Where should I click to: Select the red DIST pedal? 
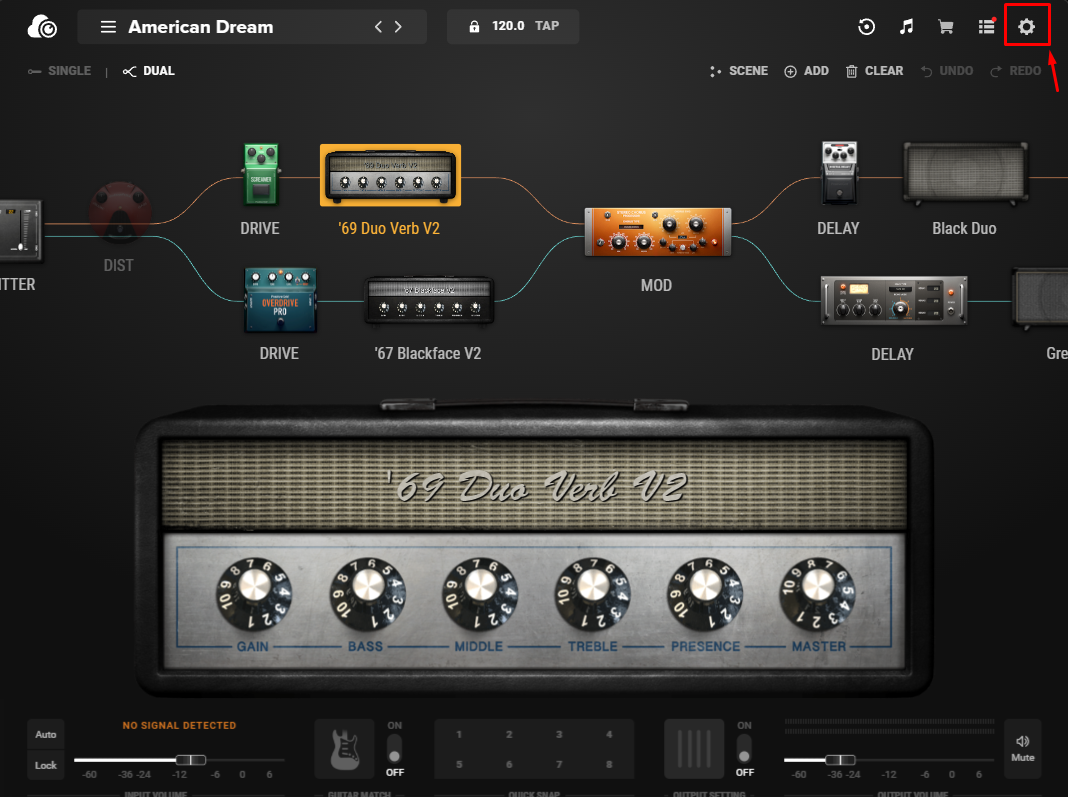120,213
